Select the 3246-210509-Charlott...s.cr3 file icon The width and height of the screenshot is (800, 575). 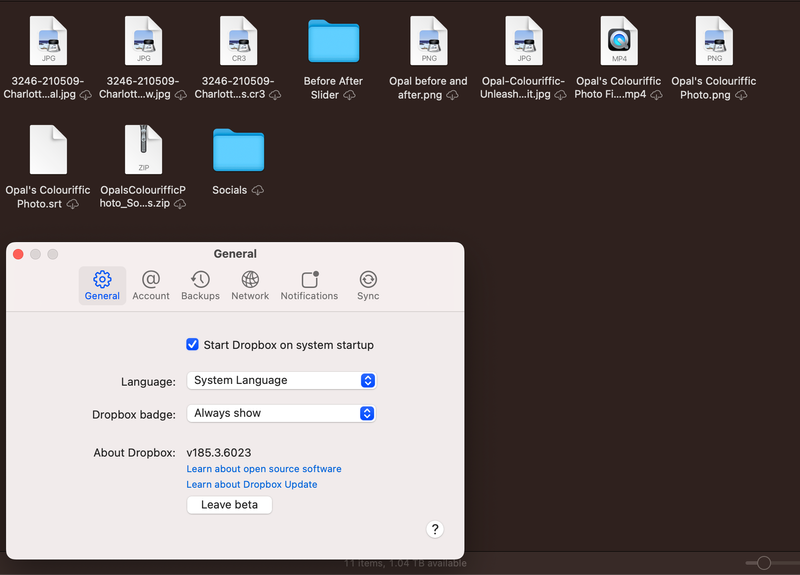pyautogui.click(x=238, y=41)
